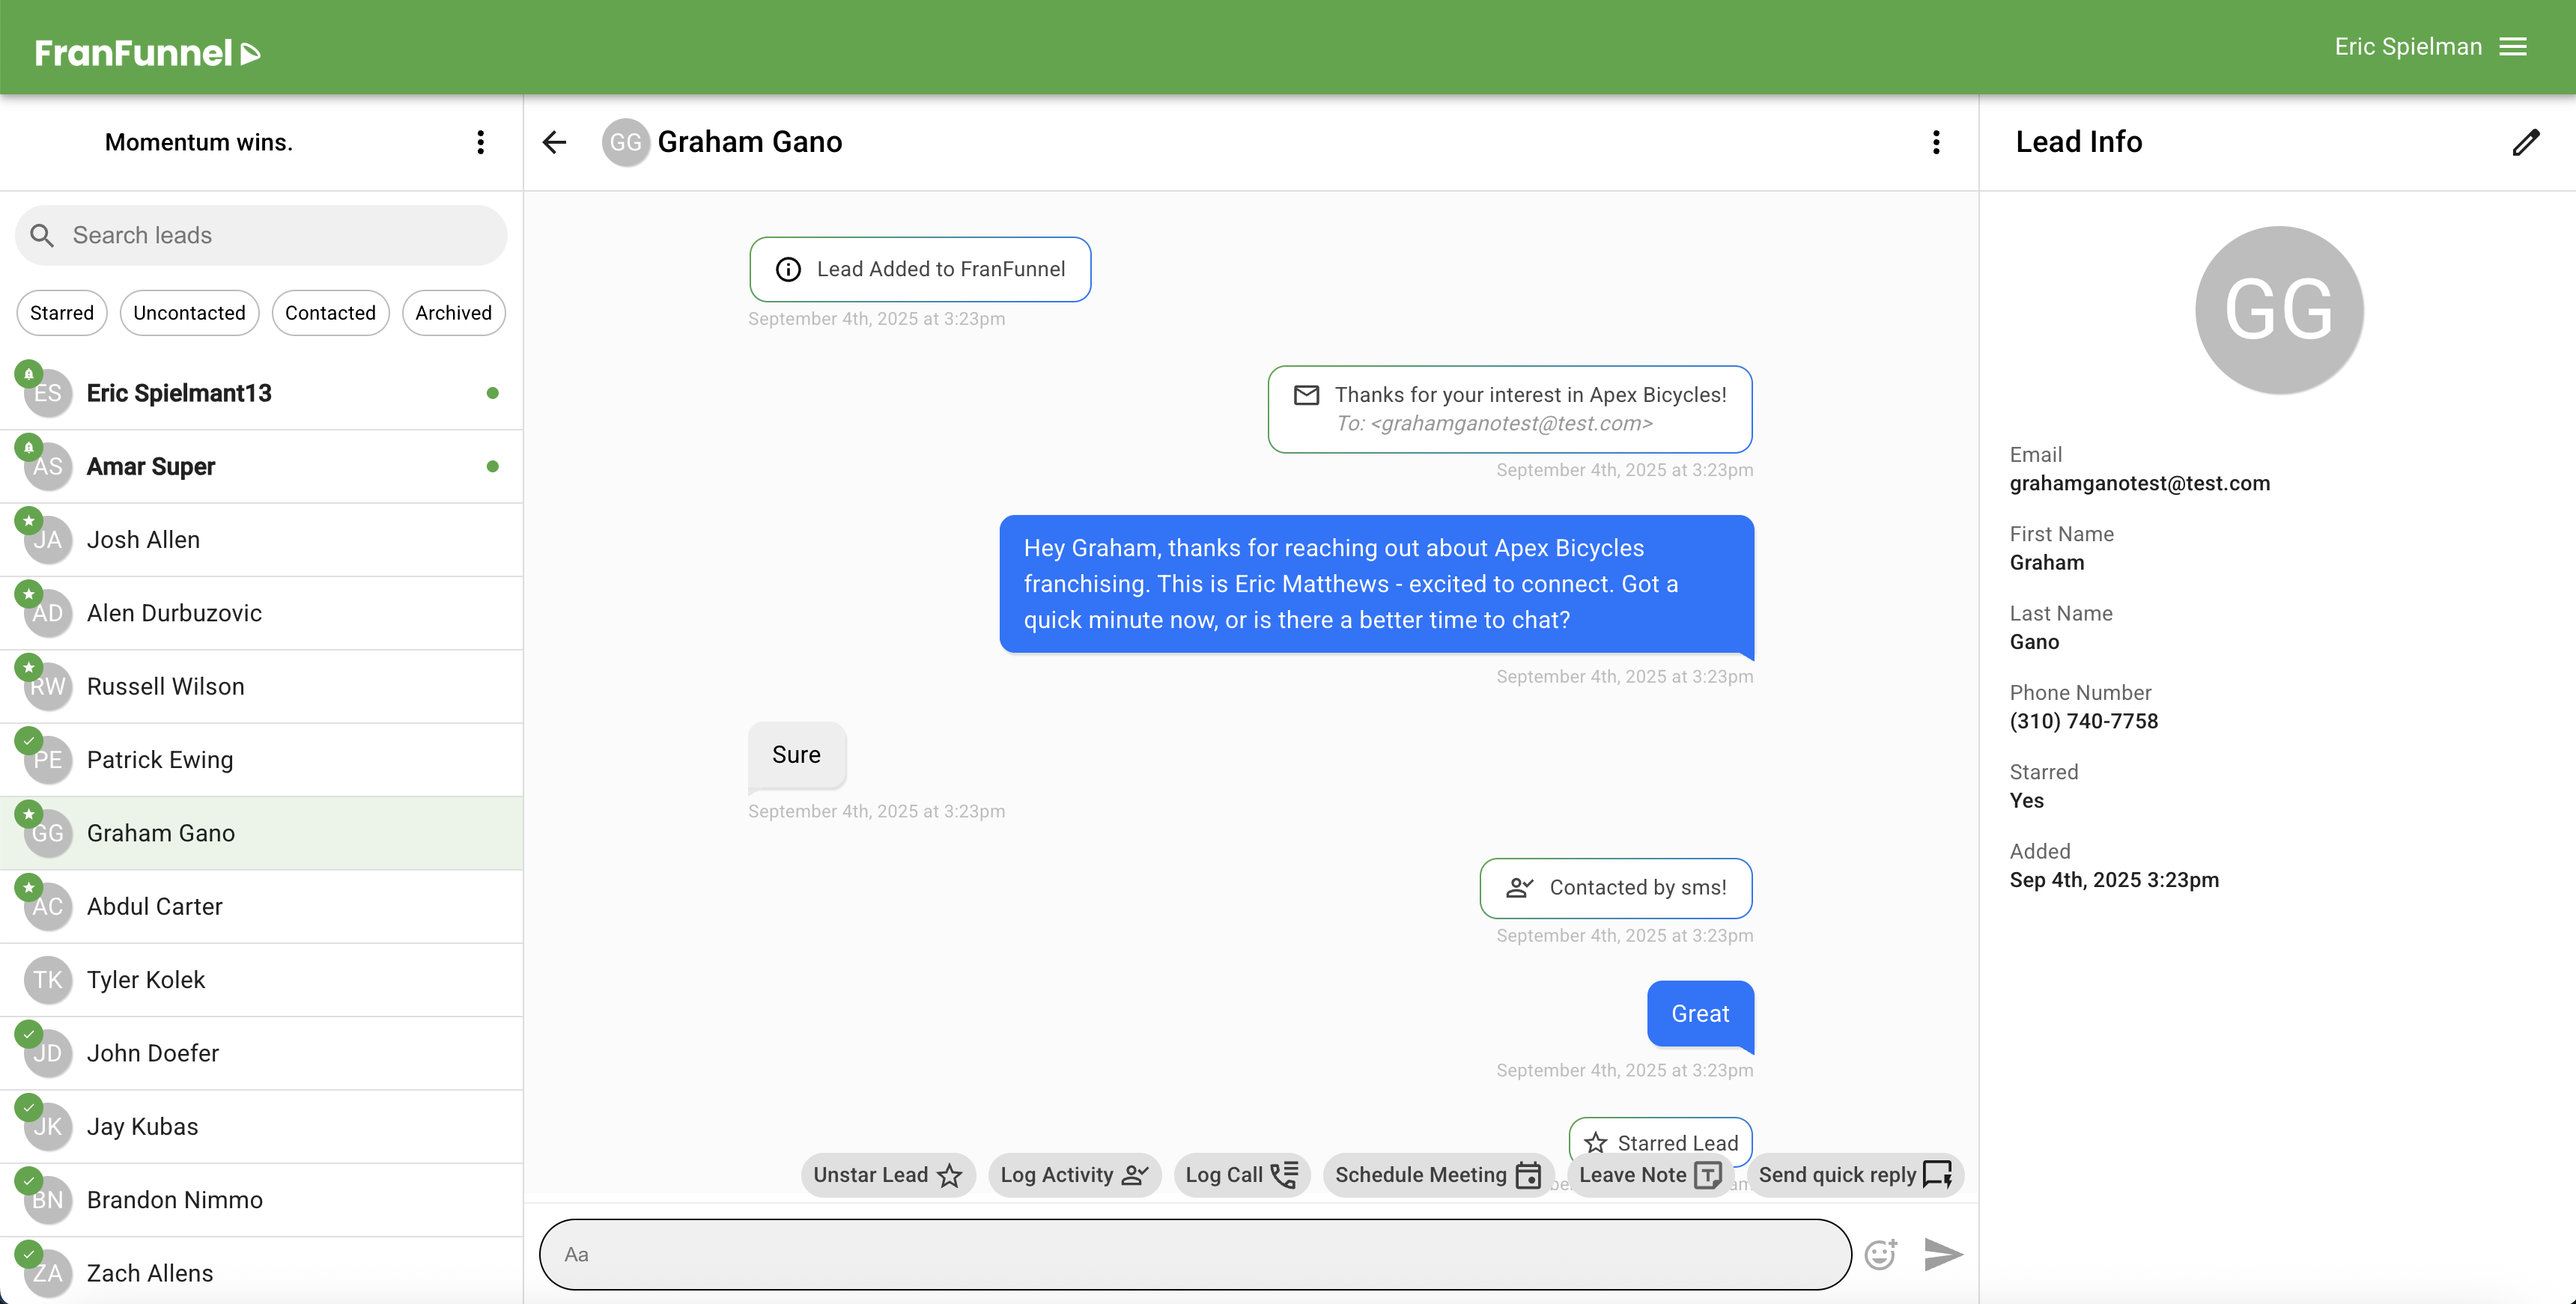2576x1304 pixels.
Task: Select John Doefer in the lead list
Action: click(x=261, y=1053)
